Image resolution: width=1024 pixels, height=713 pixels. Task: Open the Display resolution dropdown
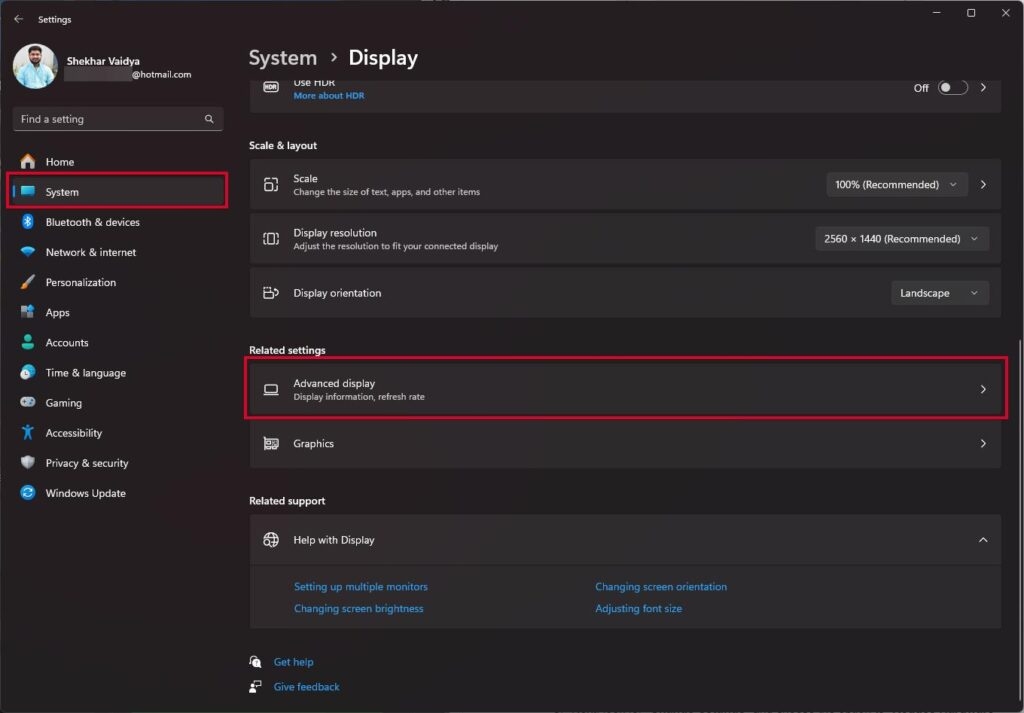(902, 239)
